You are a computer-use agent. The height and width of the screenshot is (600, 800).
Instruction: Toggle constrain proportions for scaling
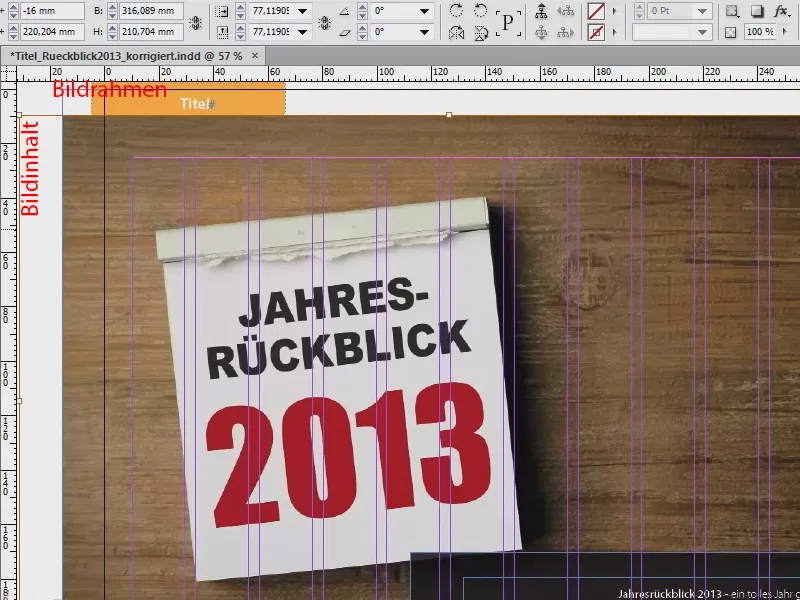pos(324,22)
